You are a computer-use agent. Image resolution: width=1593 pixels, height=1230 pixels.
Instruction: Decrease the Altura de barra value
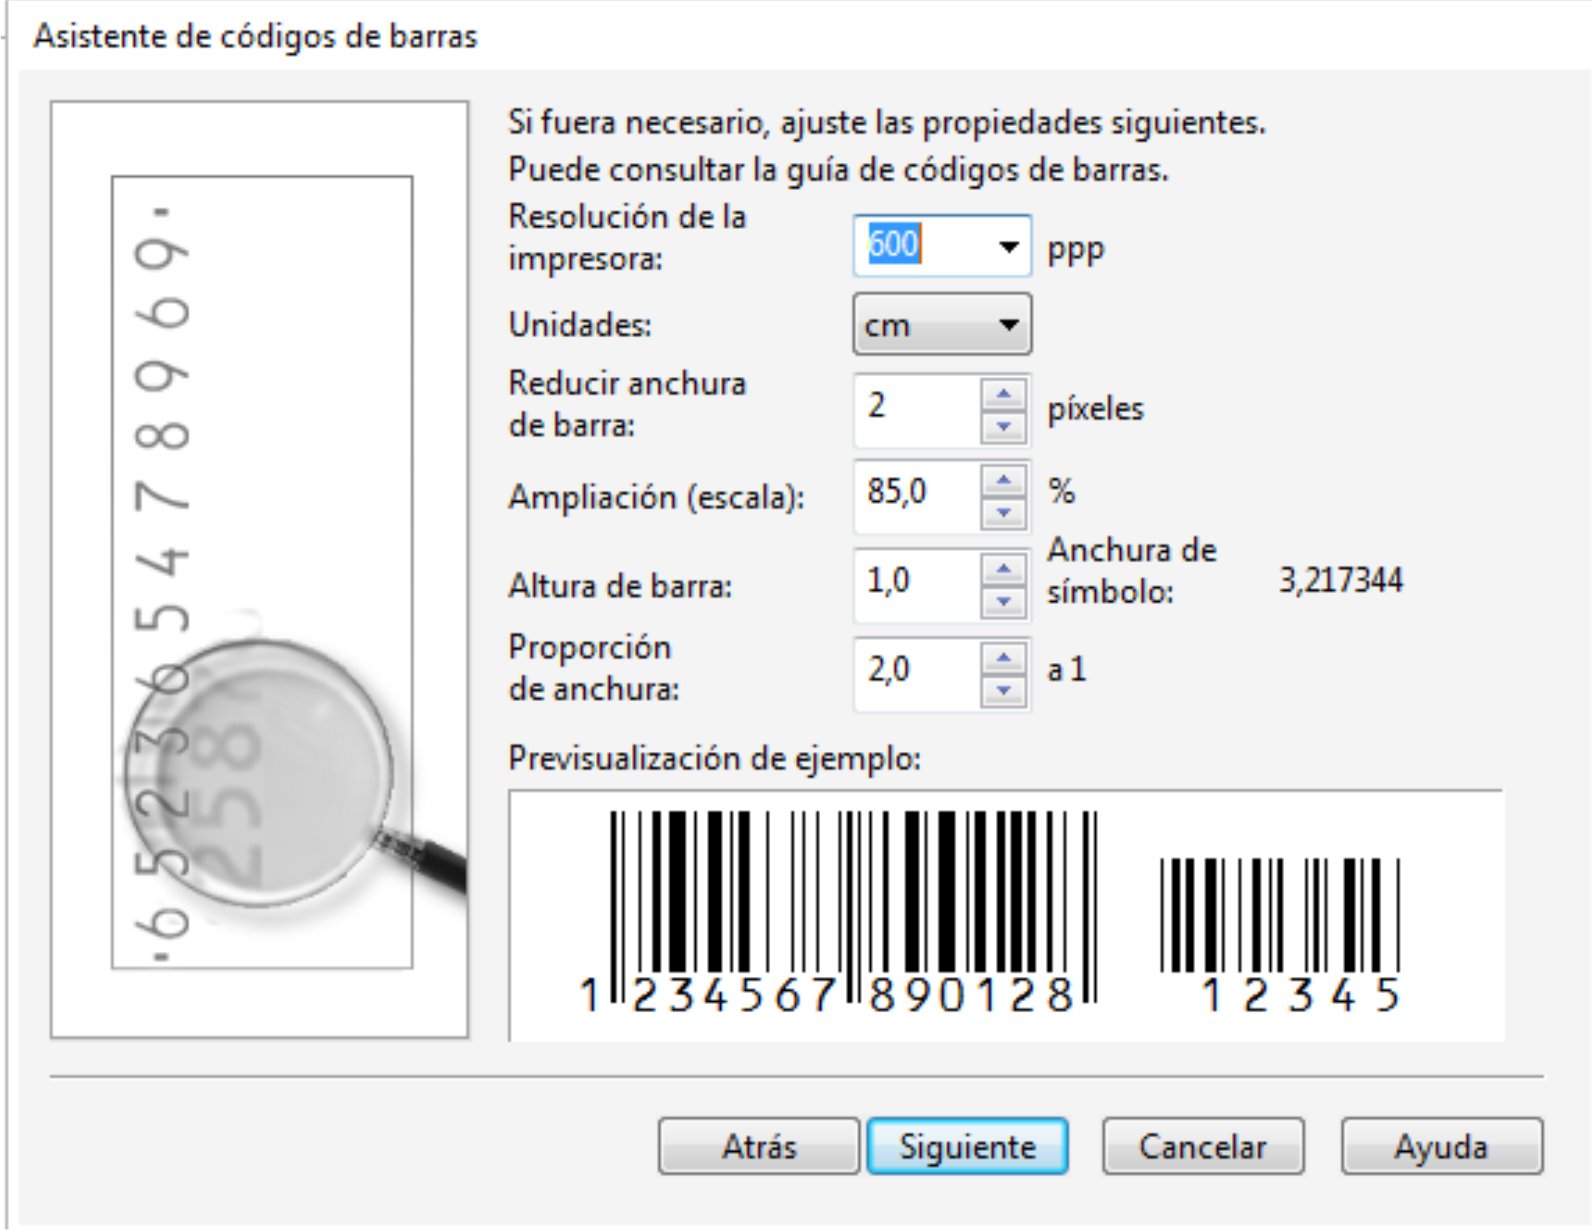pyautogui.click(x=1004, y=602)
